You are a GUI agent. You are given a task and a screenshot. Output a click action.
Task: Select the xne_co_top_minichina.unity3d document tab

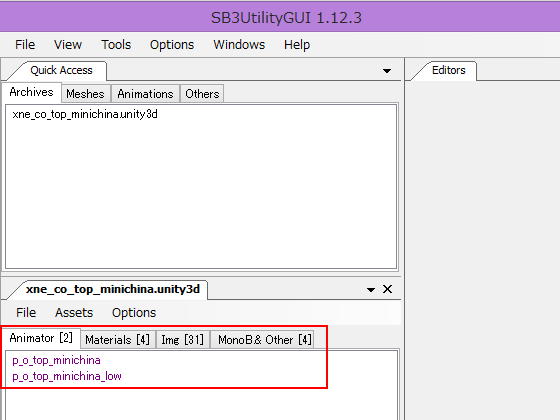tap(113, 289)
